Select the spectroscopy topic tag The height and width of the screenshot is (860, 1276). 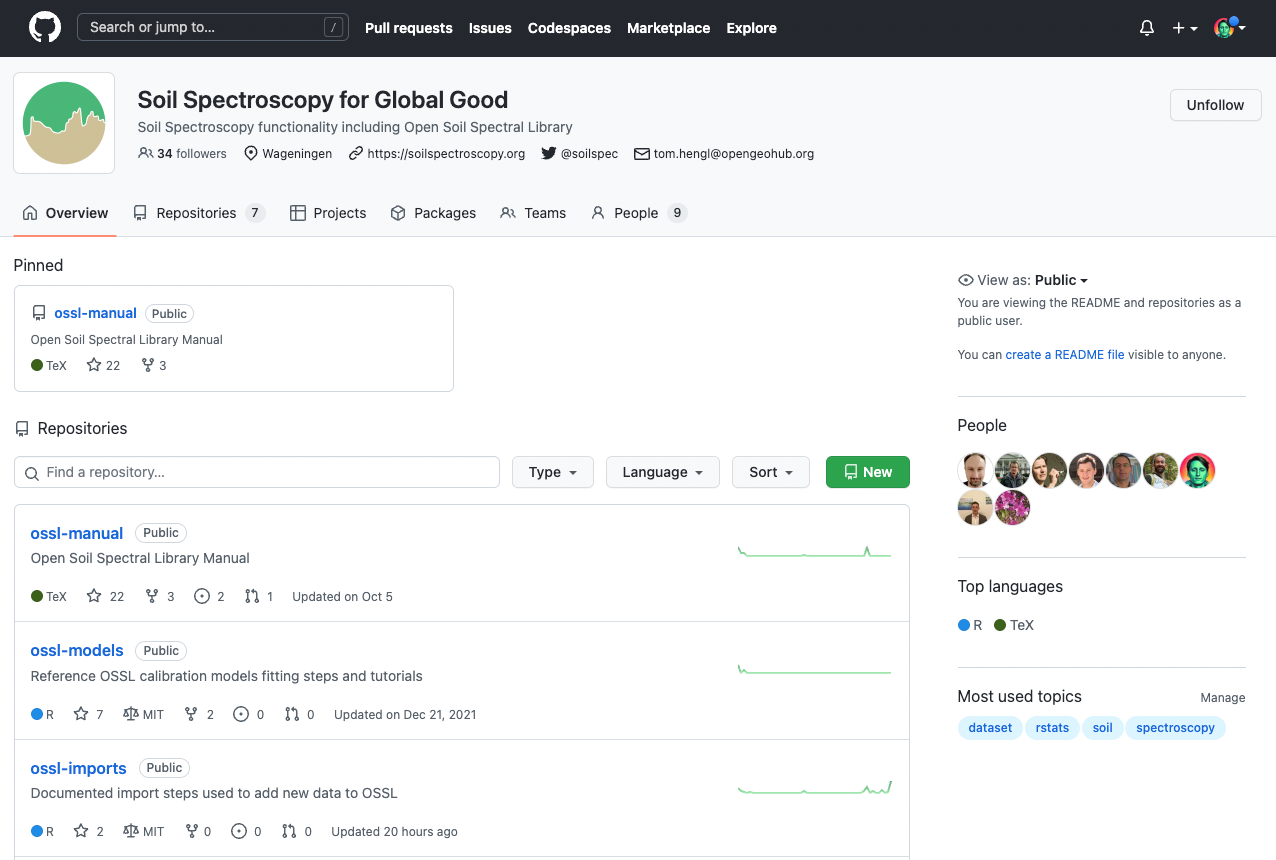pos(1175,728)
